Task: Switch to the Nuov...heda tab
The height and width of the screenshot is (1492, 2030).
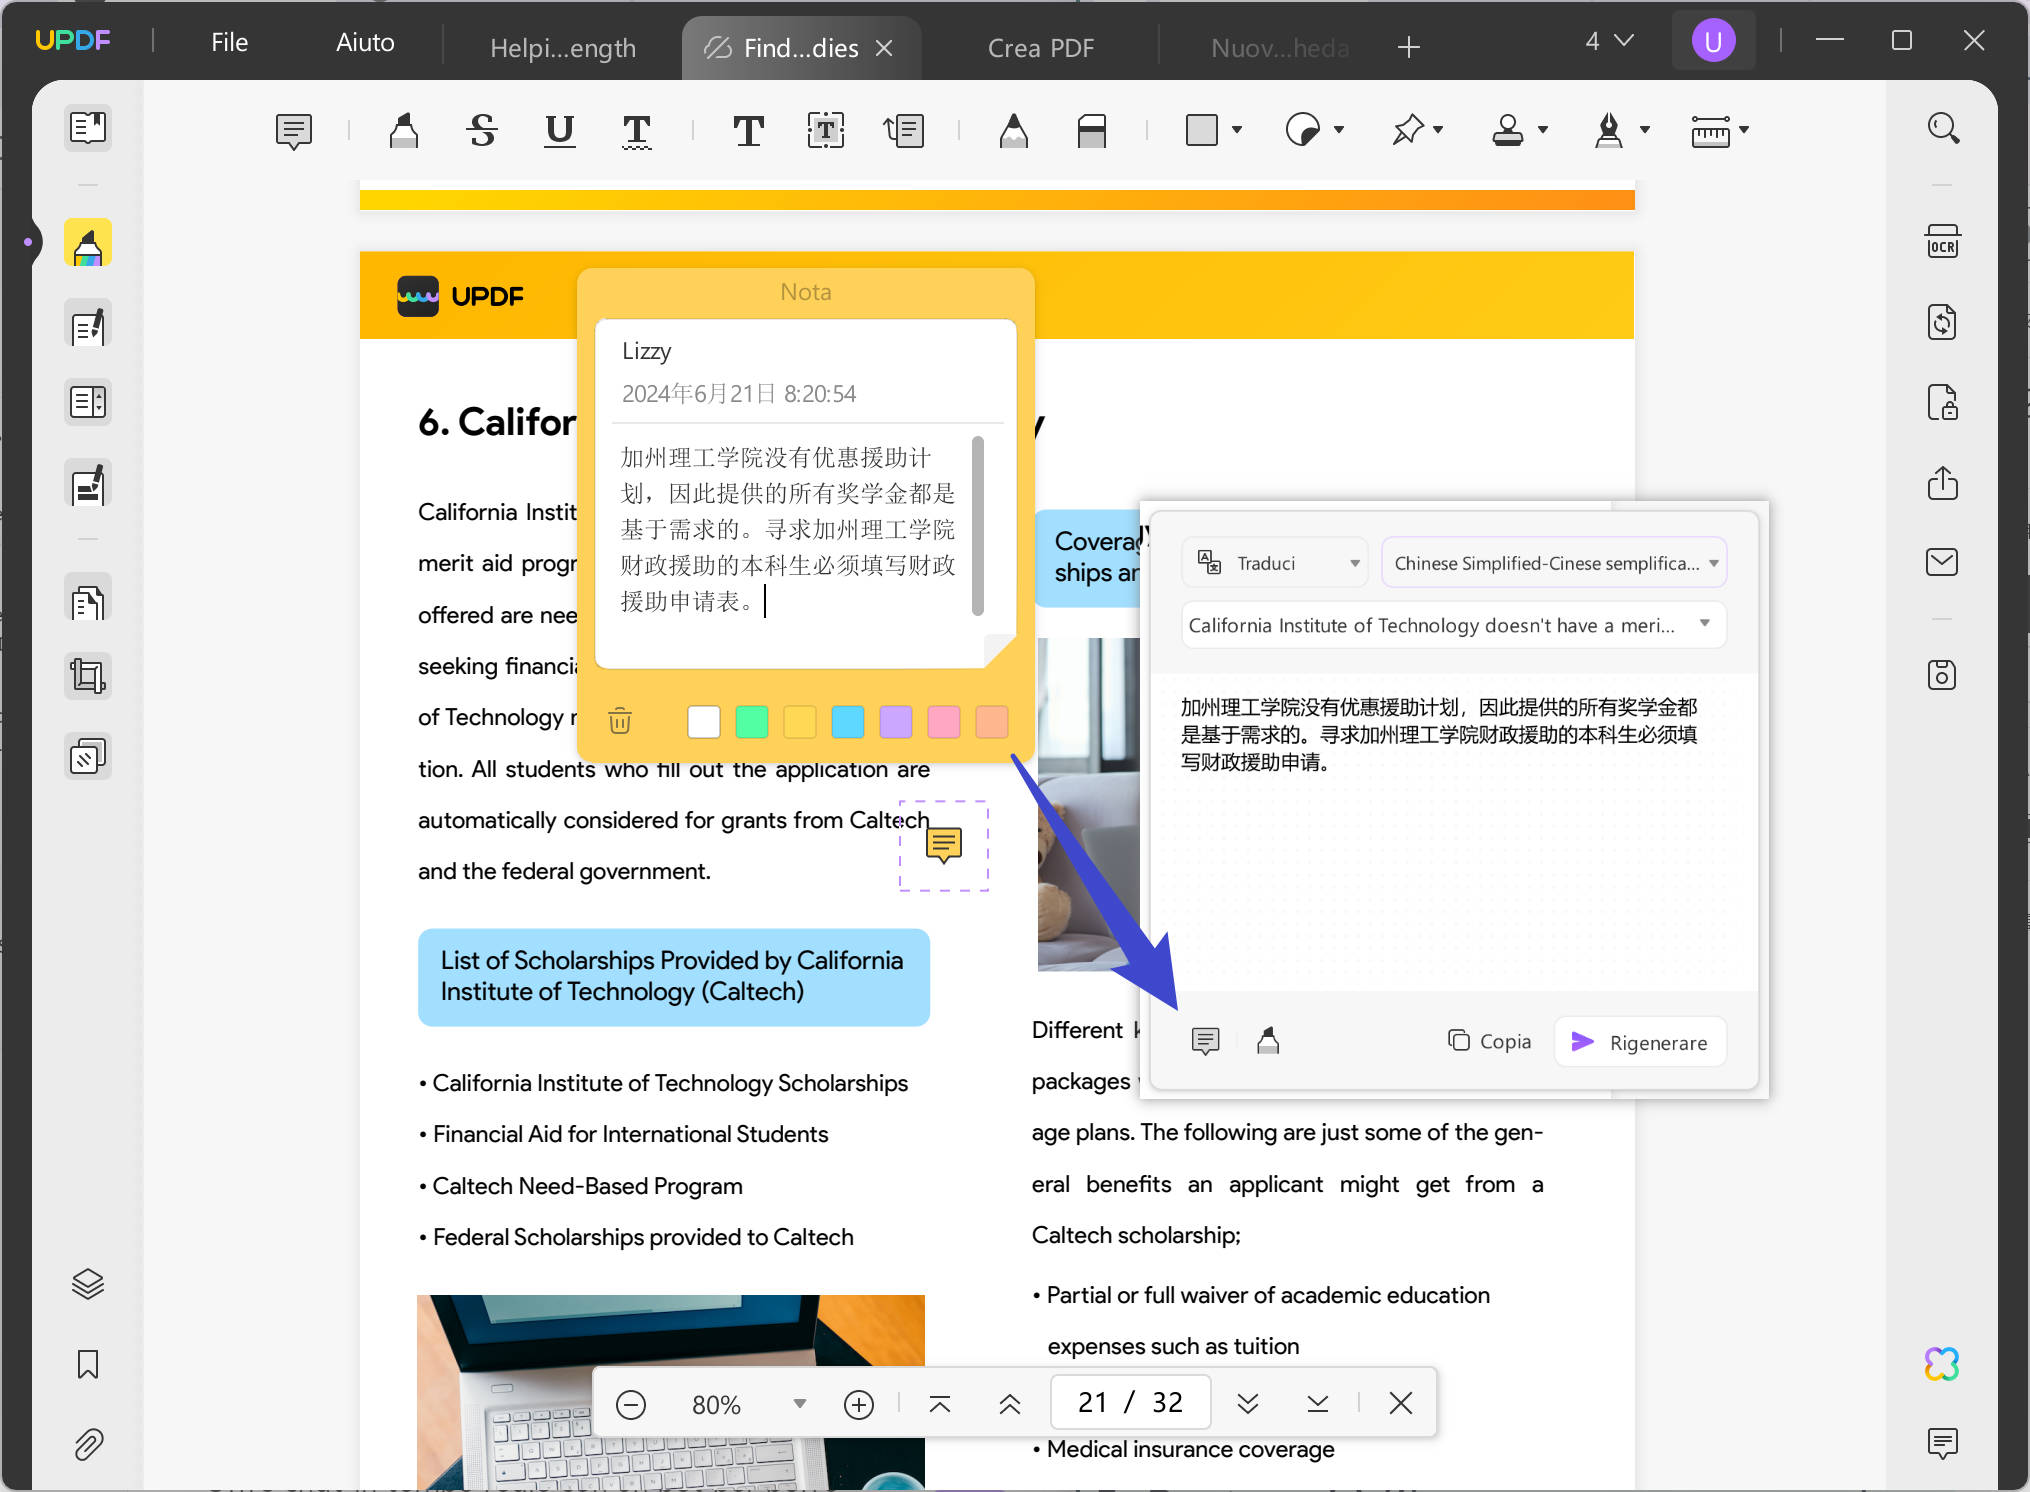Action: 1280,48
